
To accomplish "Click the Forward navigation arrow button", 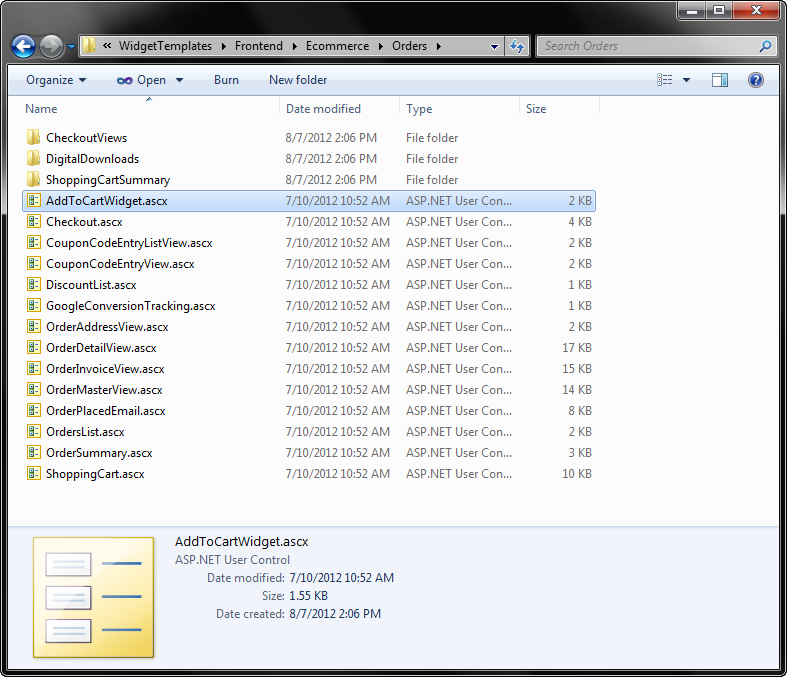I will [x=51, y=46].
